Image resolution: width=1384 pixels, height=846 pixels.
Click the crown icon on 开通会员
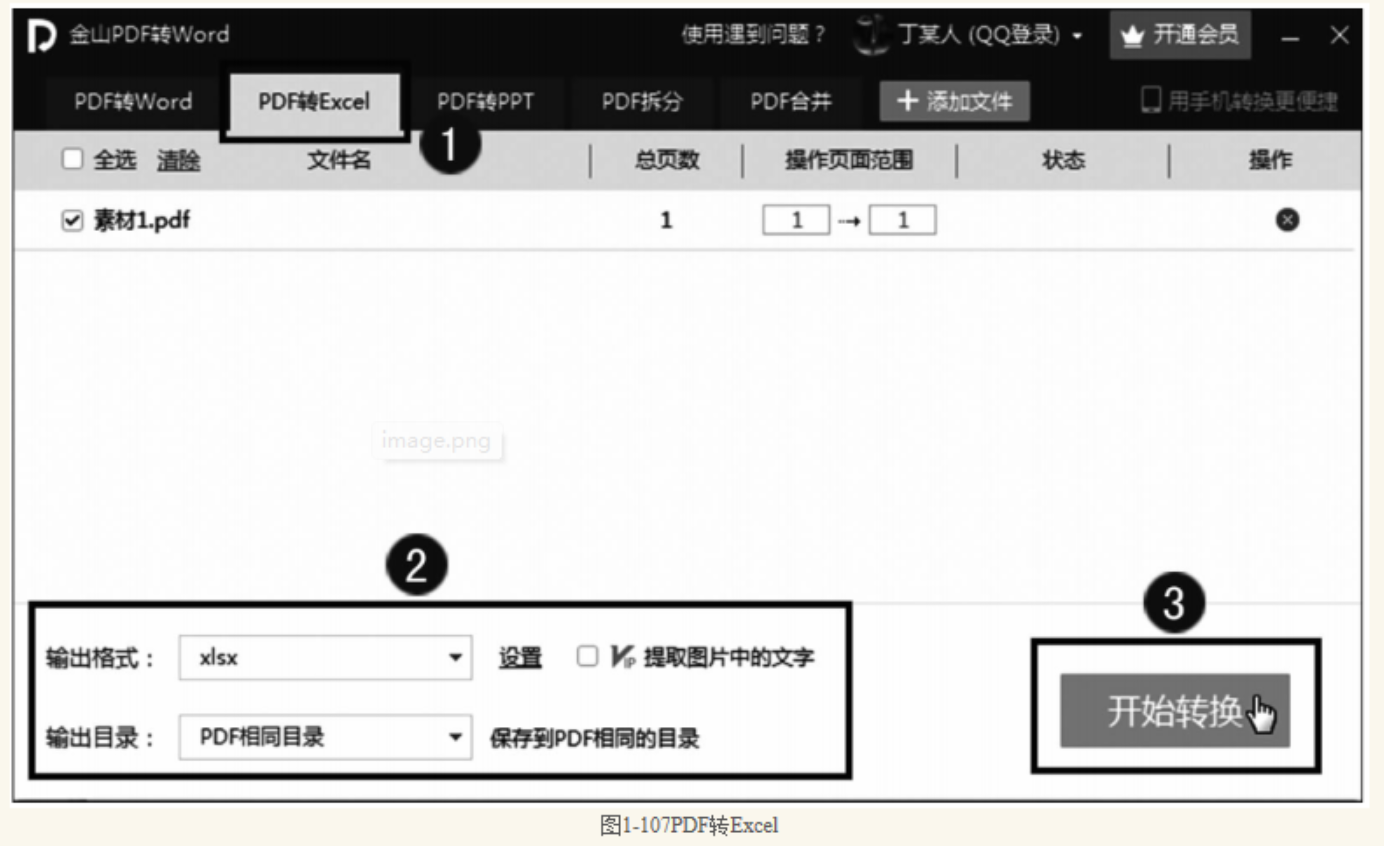pyautogui.click(x=1131, y=36)
